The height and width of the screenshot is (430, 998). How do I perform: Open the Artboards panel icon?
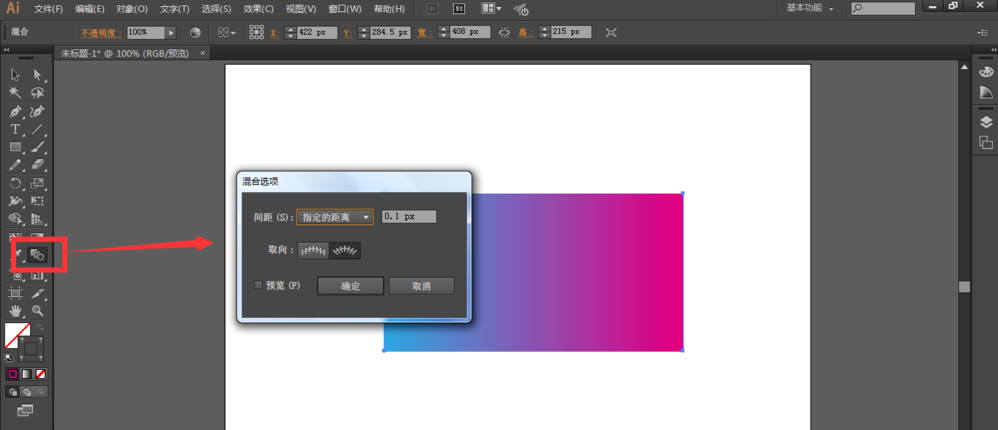[x=985, y=142]
